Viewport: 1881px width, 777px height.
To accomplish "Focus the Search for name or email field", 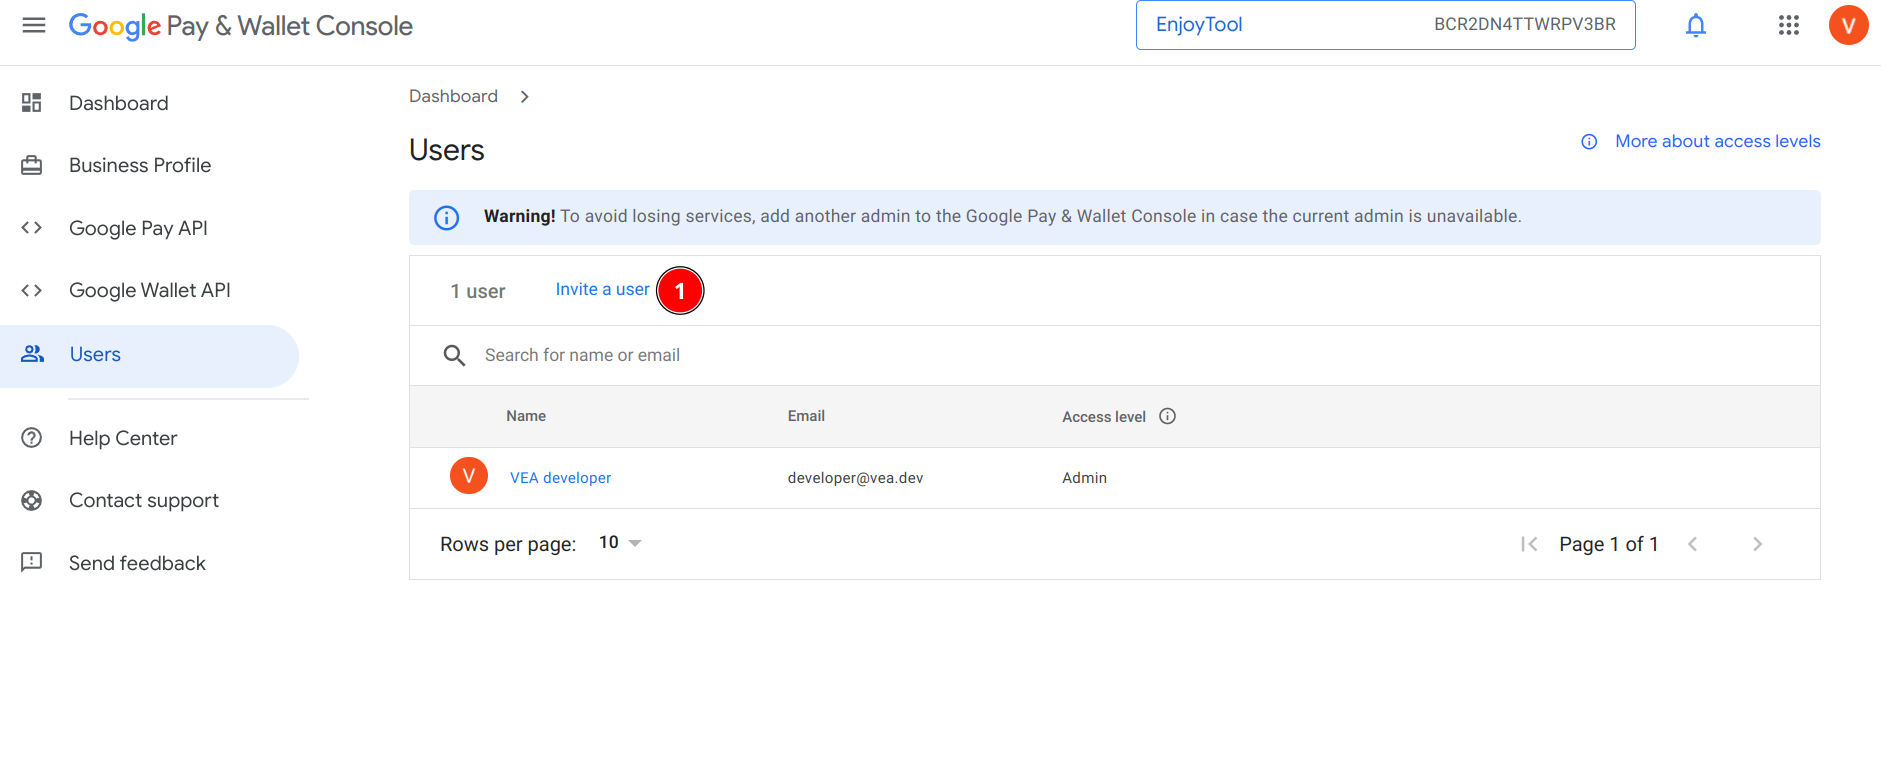I will (1115, 355).
